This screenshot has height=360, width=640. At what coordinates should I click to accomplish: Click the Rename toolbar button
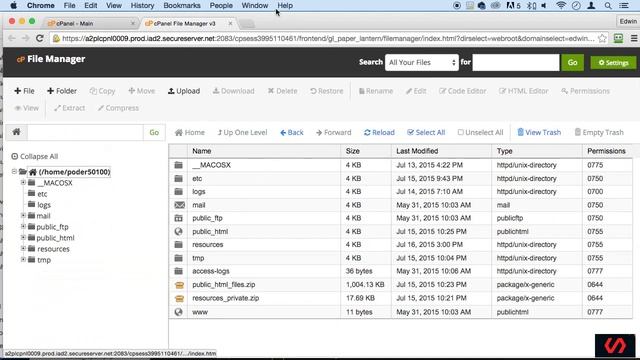point(376,91)
